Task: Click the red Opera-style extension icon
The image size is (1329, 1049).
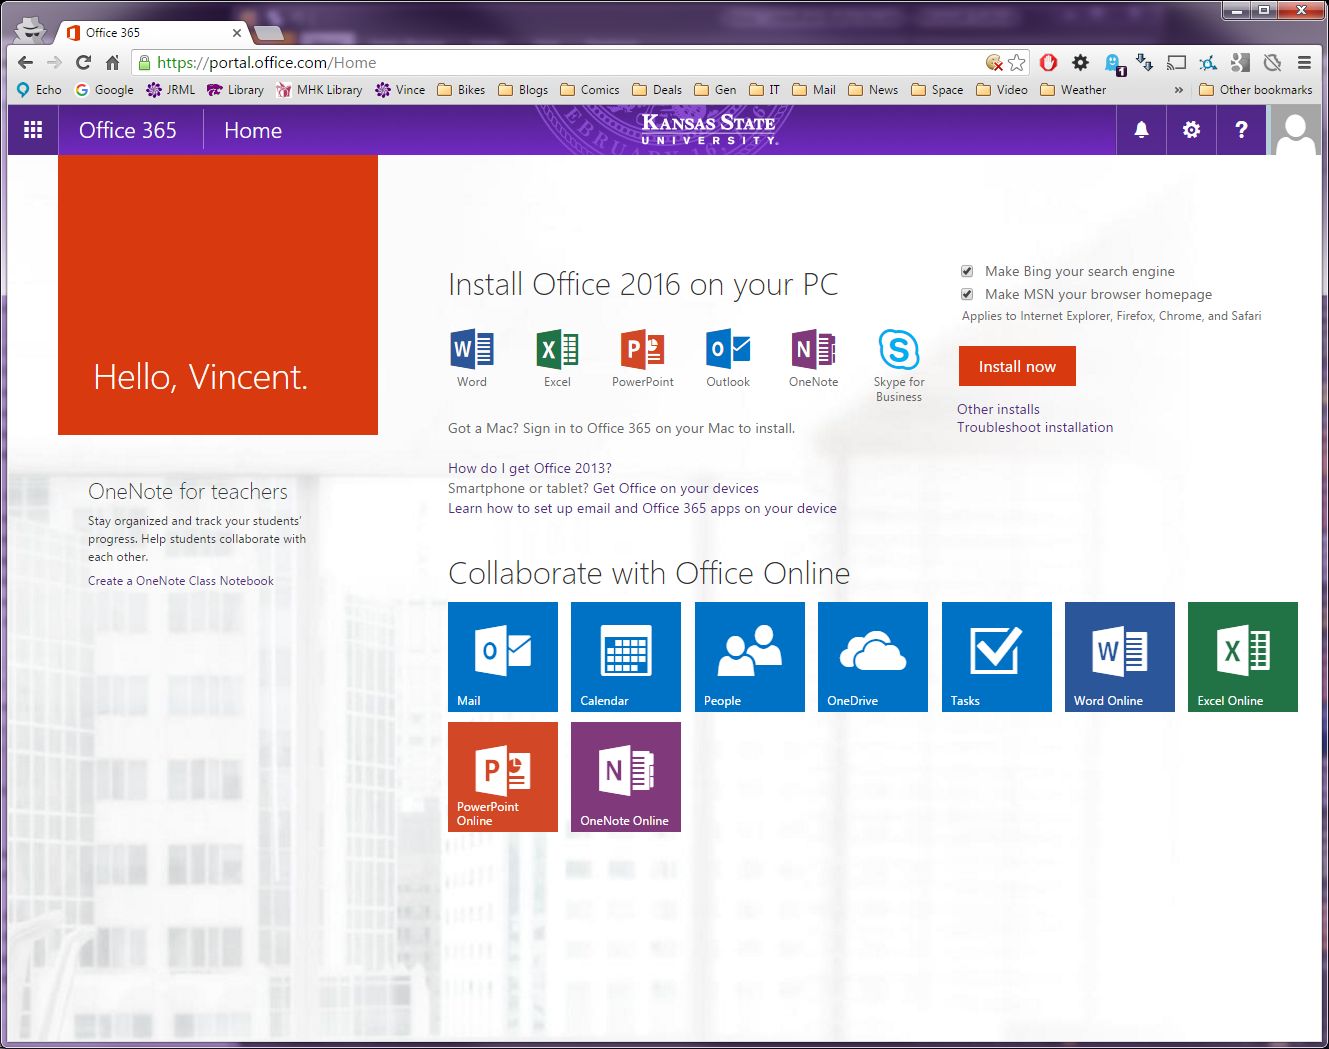Action: tap(1048, 62)
